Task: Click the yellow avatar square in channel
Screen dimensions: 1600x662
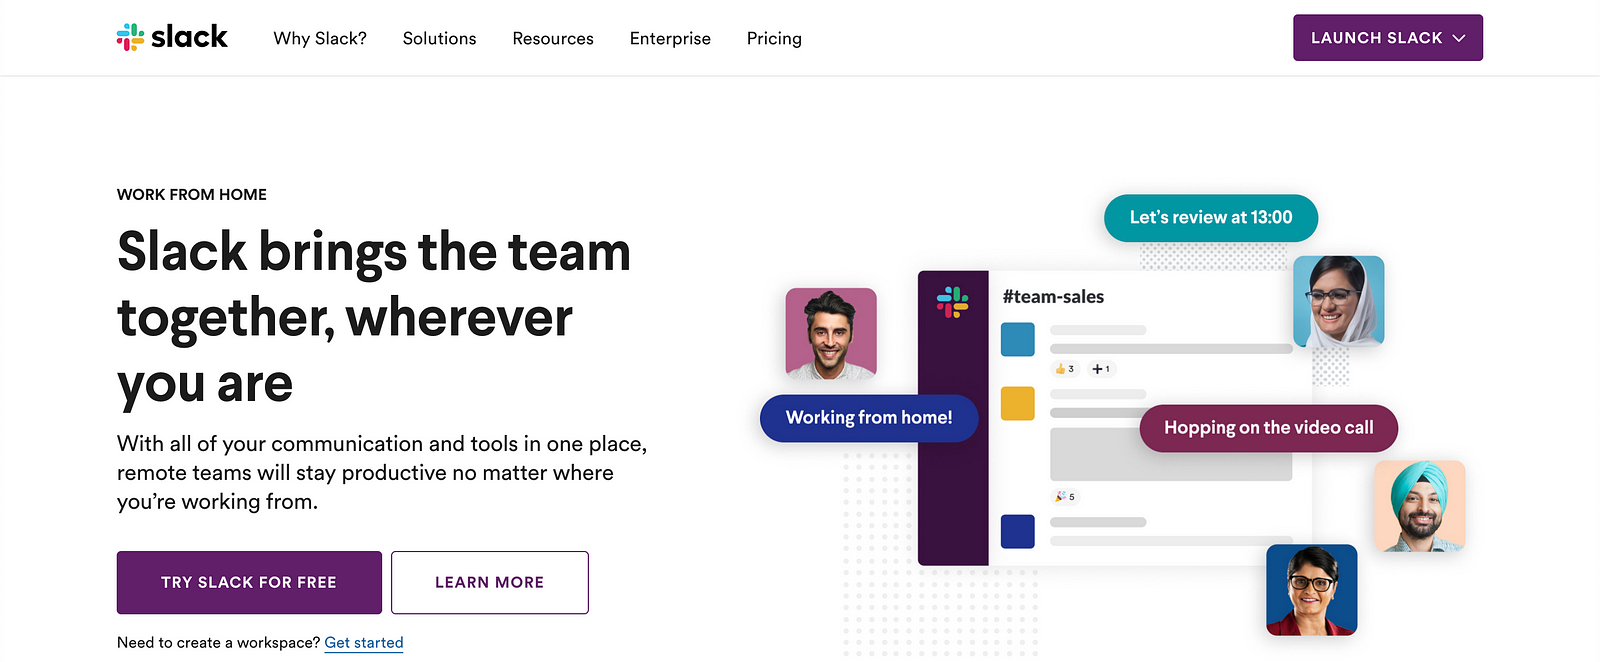Action: click(1018, 403)
